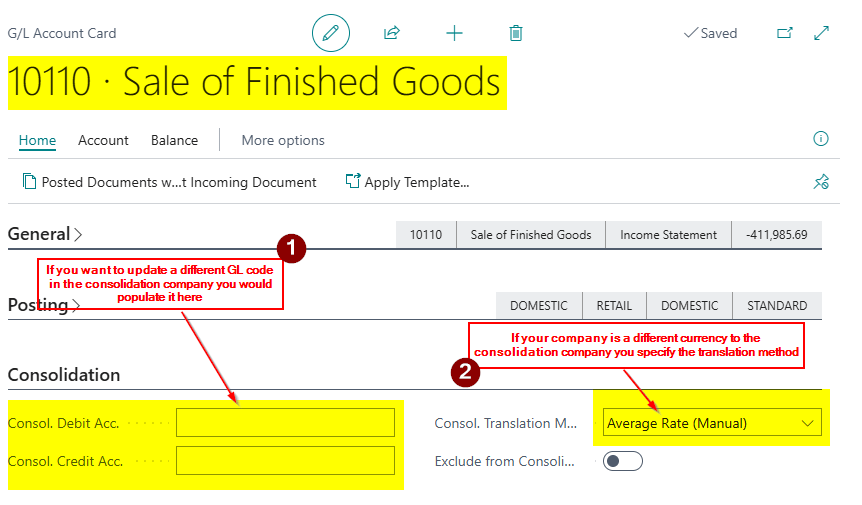Viewport: 862px width, 505px height.
Task: Switch to the Account tab
Action: [x=103, y=140]
